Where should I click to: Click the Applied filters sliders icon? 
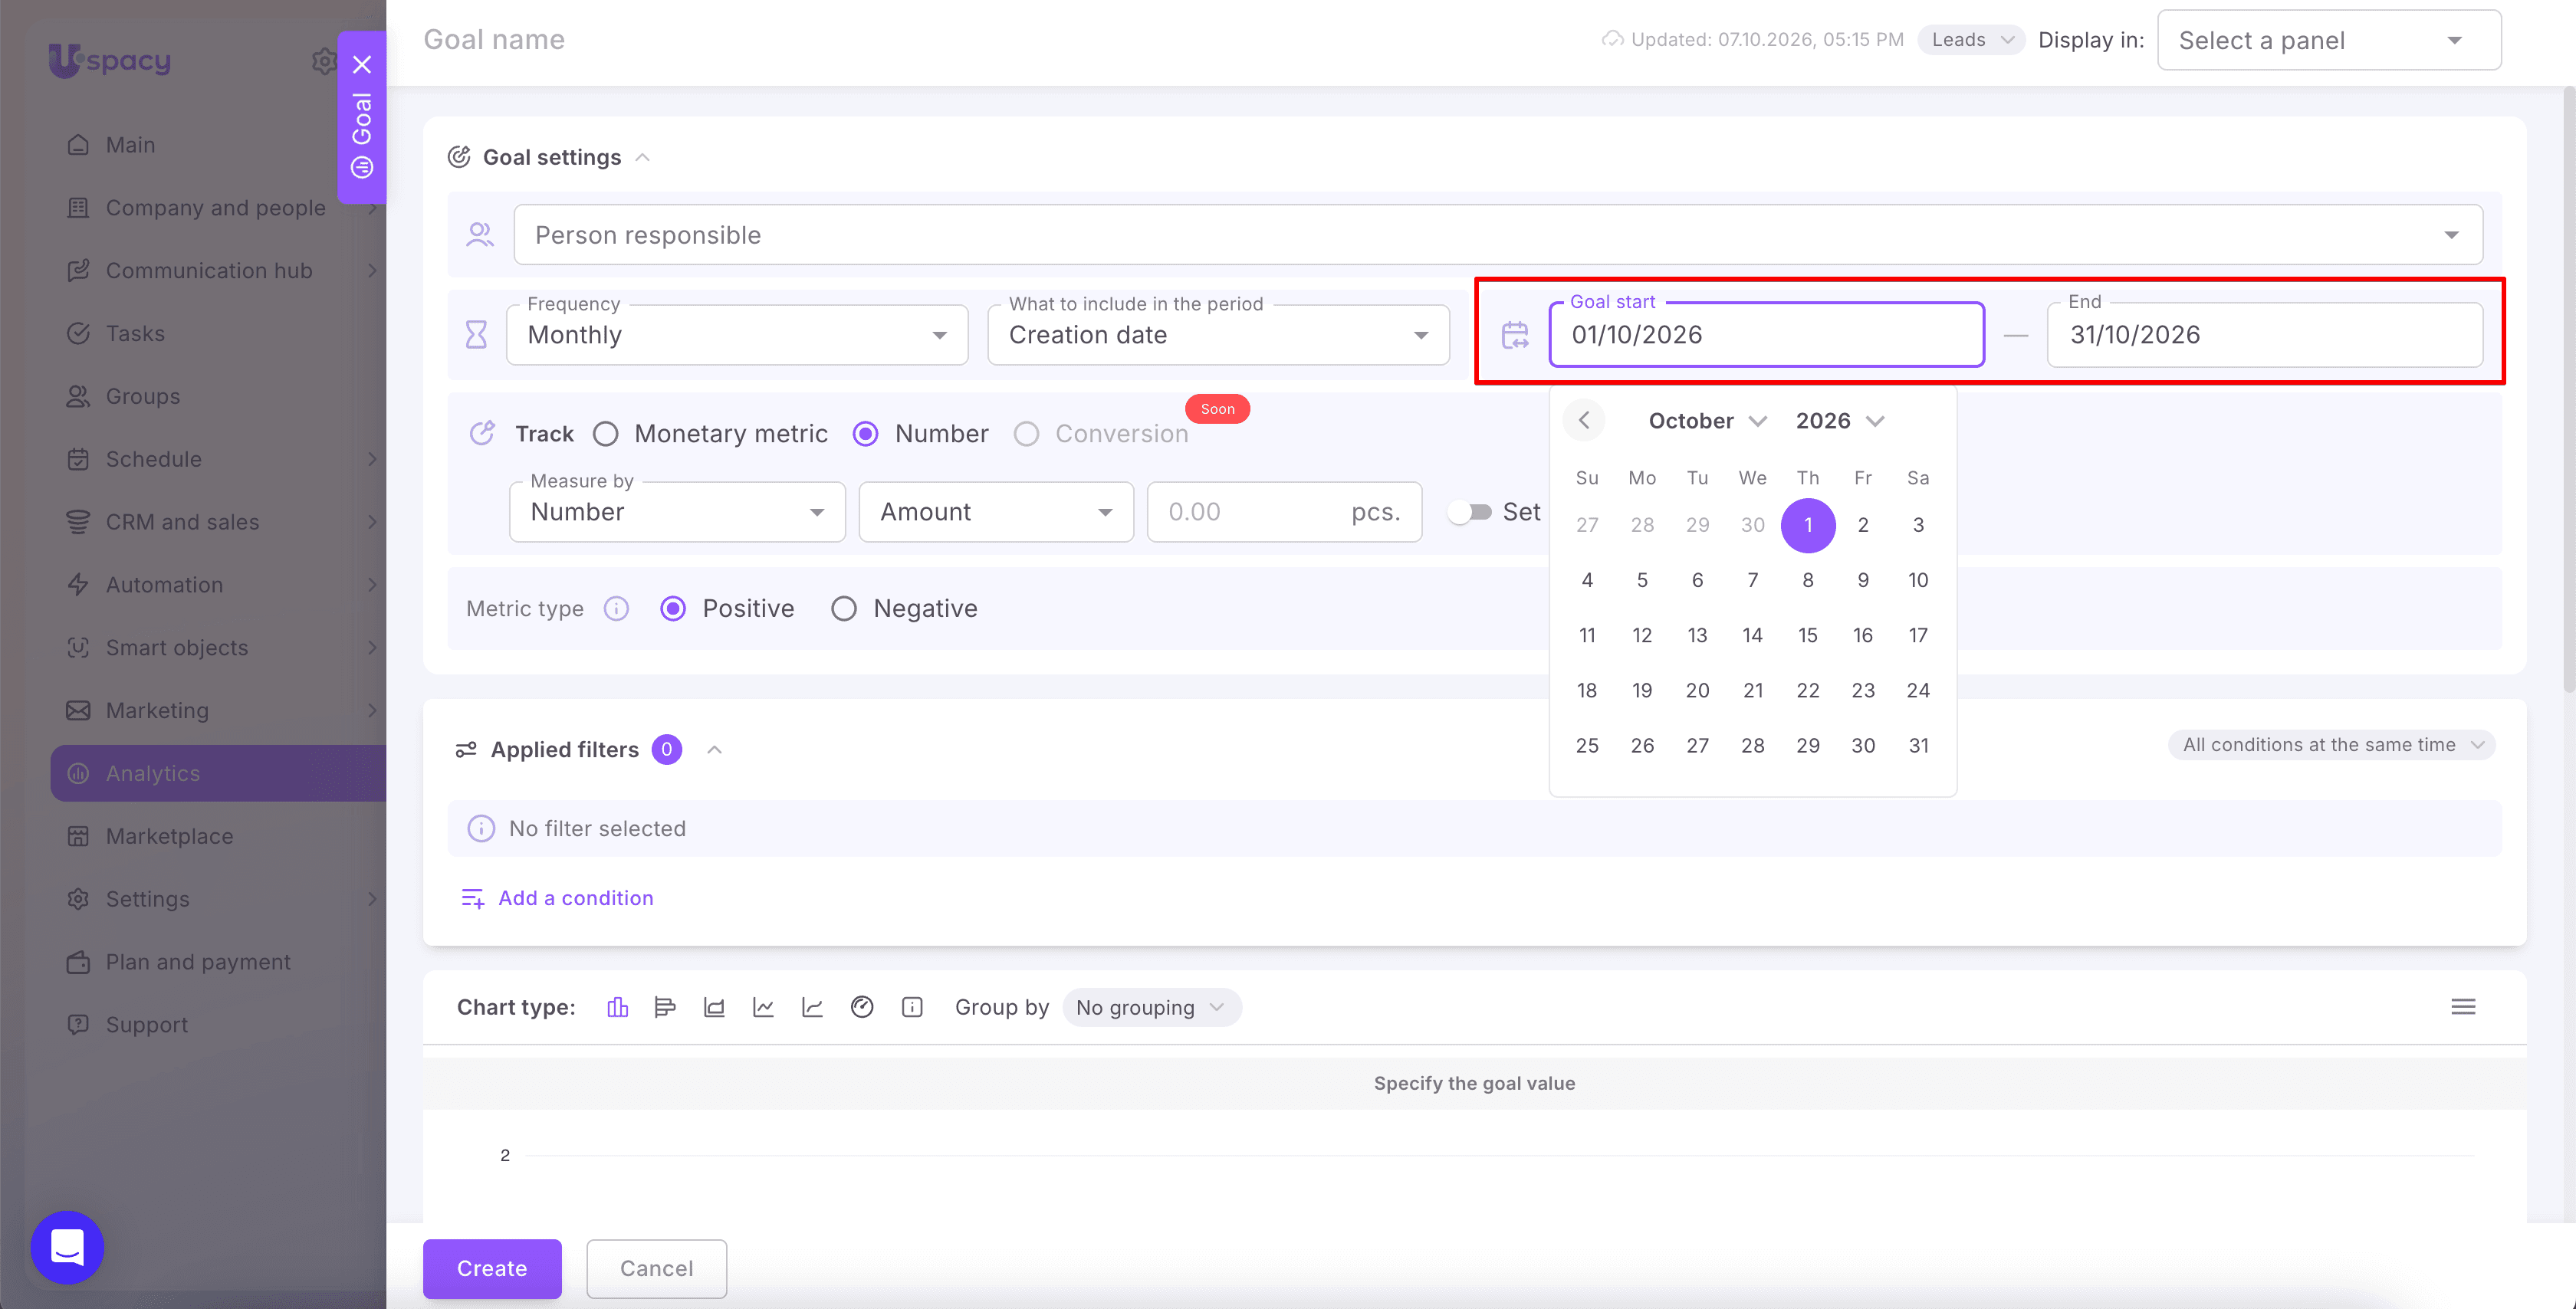(466, 750)
